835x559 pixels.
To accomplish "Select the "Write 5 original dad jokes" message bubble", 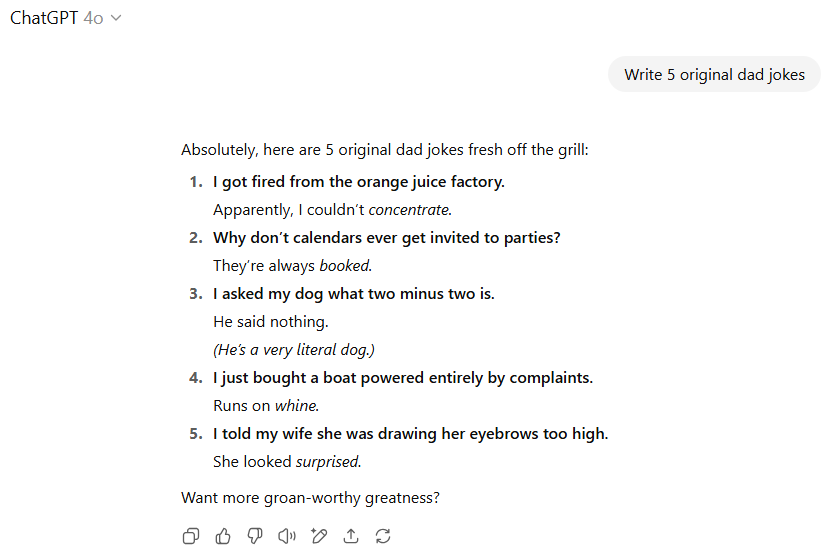I will point(714,75).
